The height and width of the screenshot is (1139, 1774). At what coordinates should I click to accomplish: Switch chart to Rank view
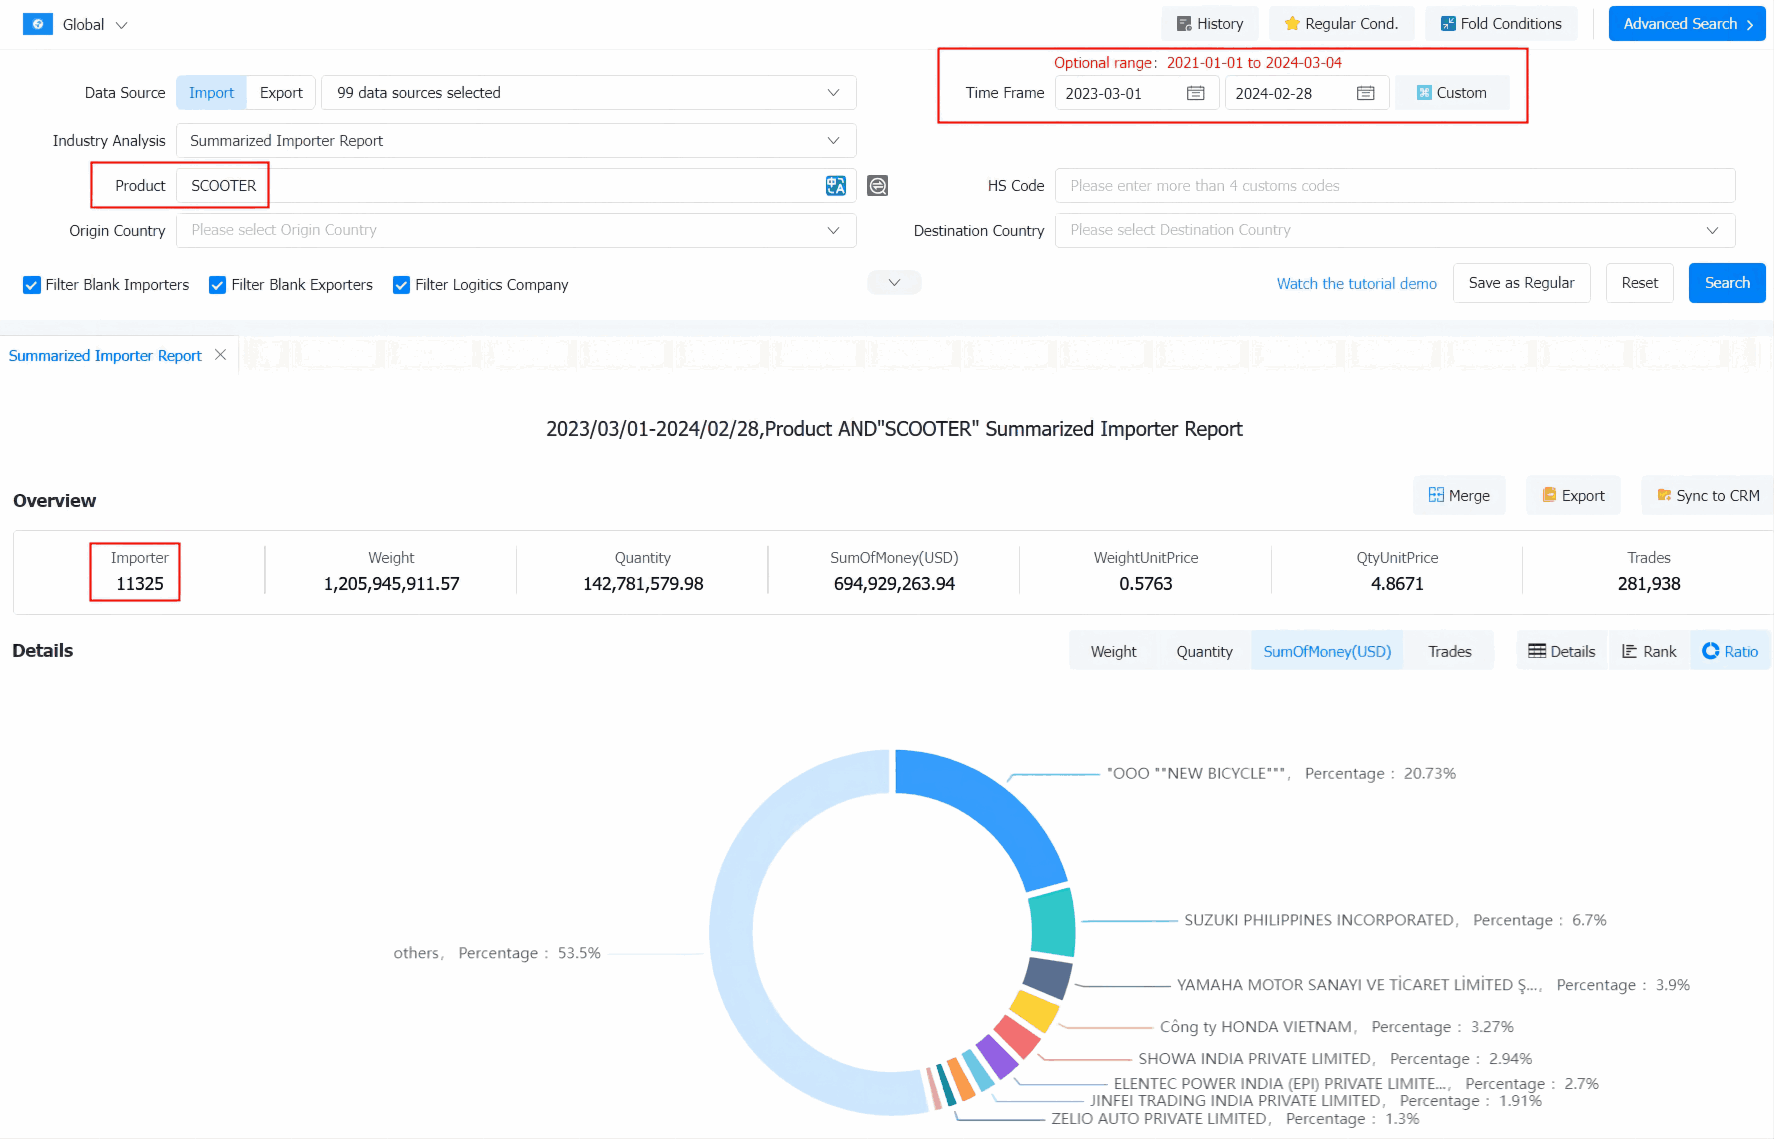coord(1648,651)
